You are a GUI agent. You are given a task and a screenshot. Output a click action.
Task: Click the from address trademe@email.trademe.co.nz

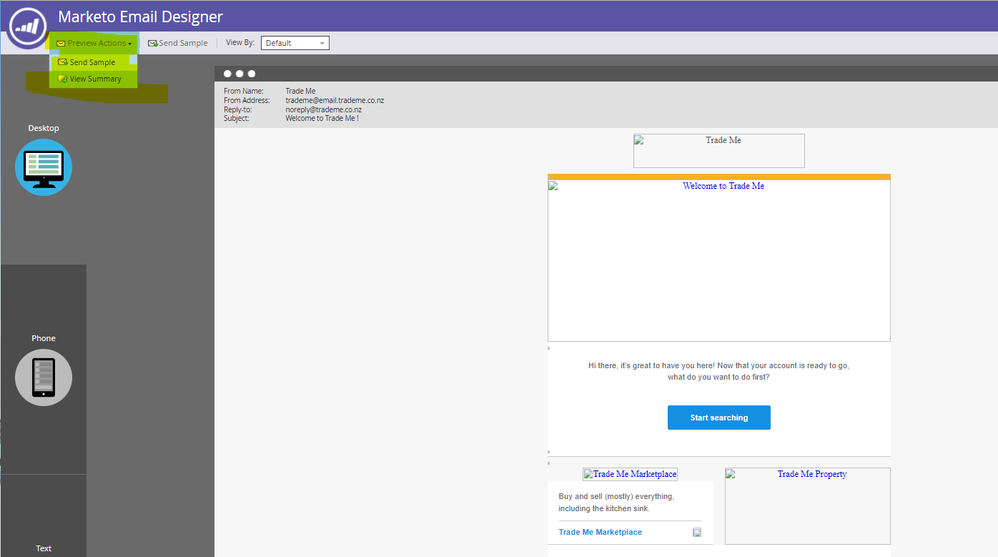coord(335,101)
